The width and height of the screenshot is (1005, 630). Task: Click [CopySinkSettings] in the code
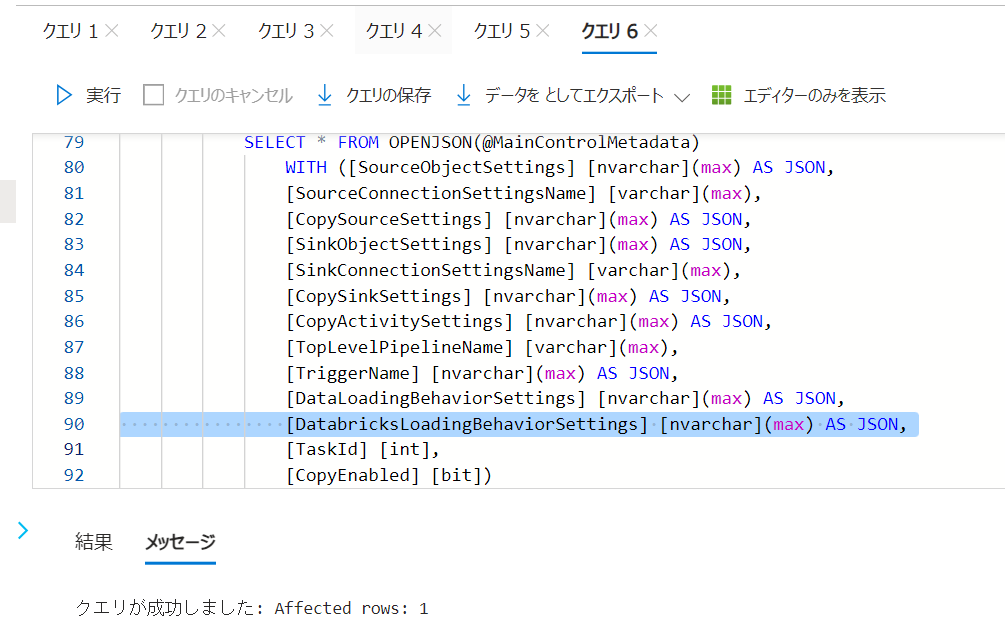(x=379, y=296)
